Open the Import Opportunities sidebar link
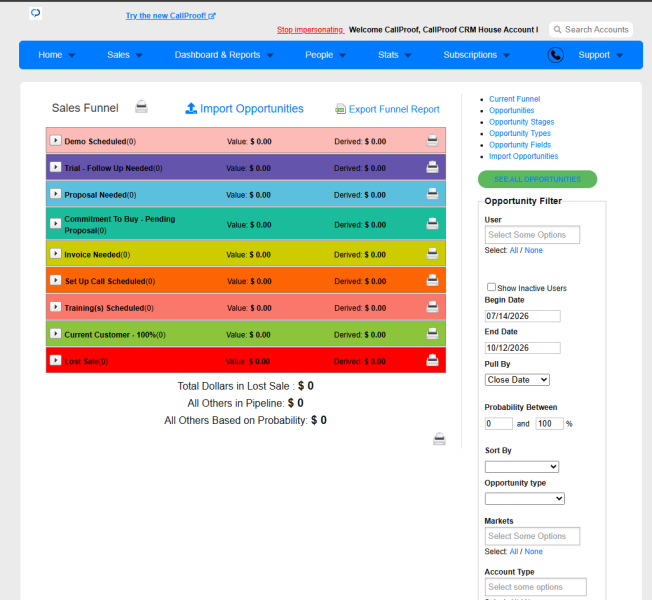652x600 pixels. (524, 156)
